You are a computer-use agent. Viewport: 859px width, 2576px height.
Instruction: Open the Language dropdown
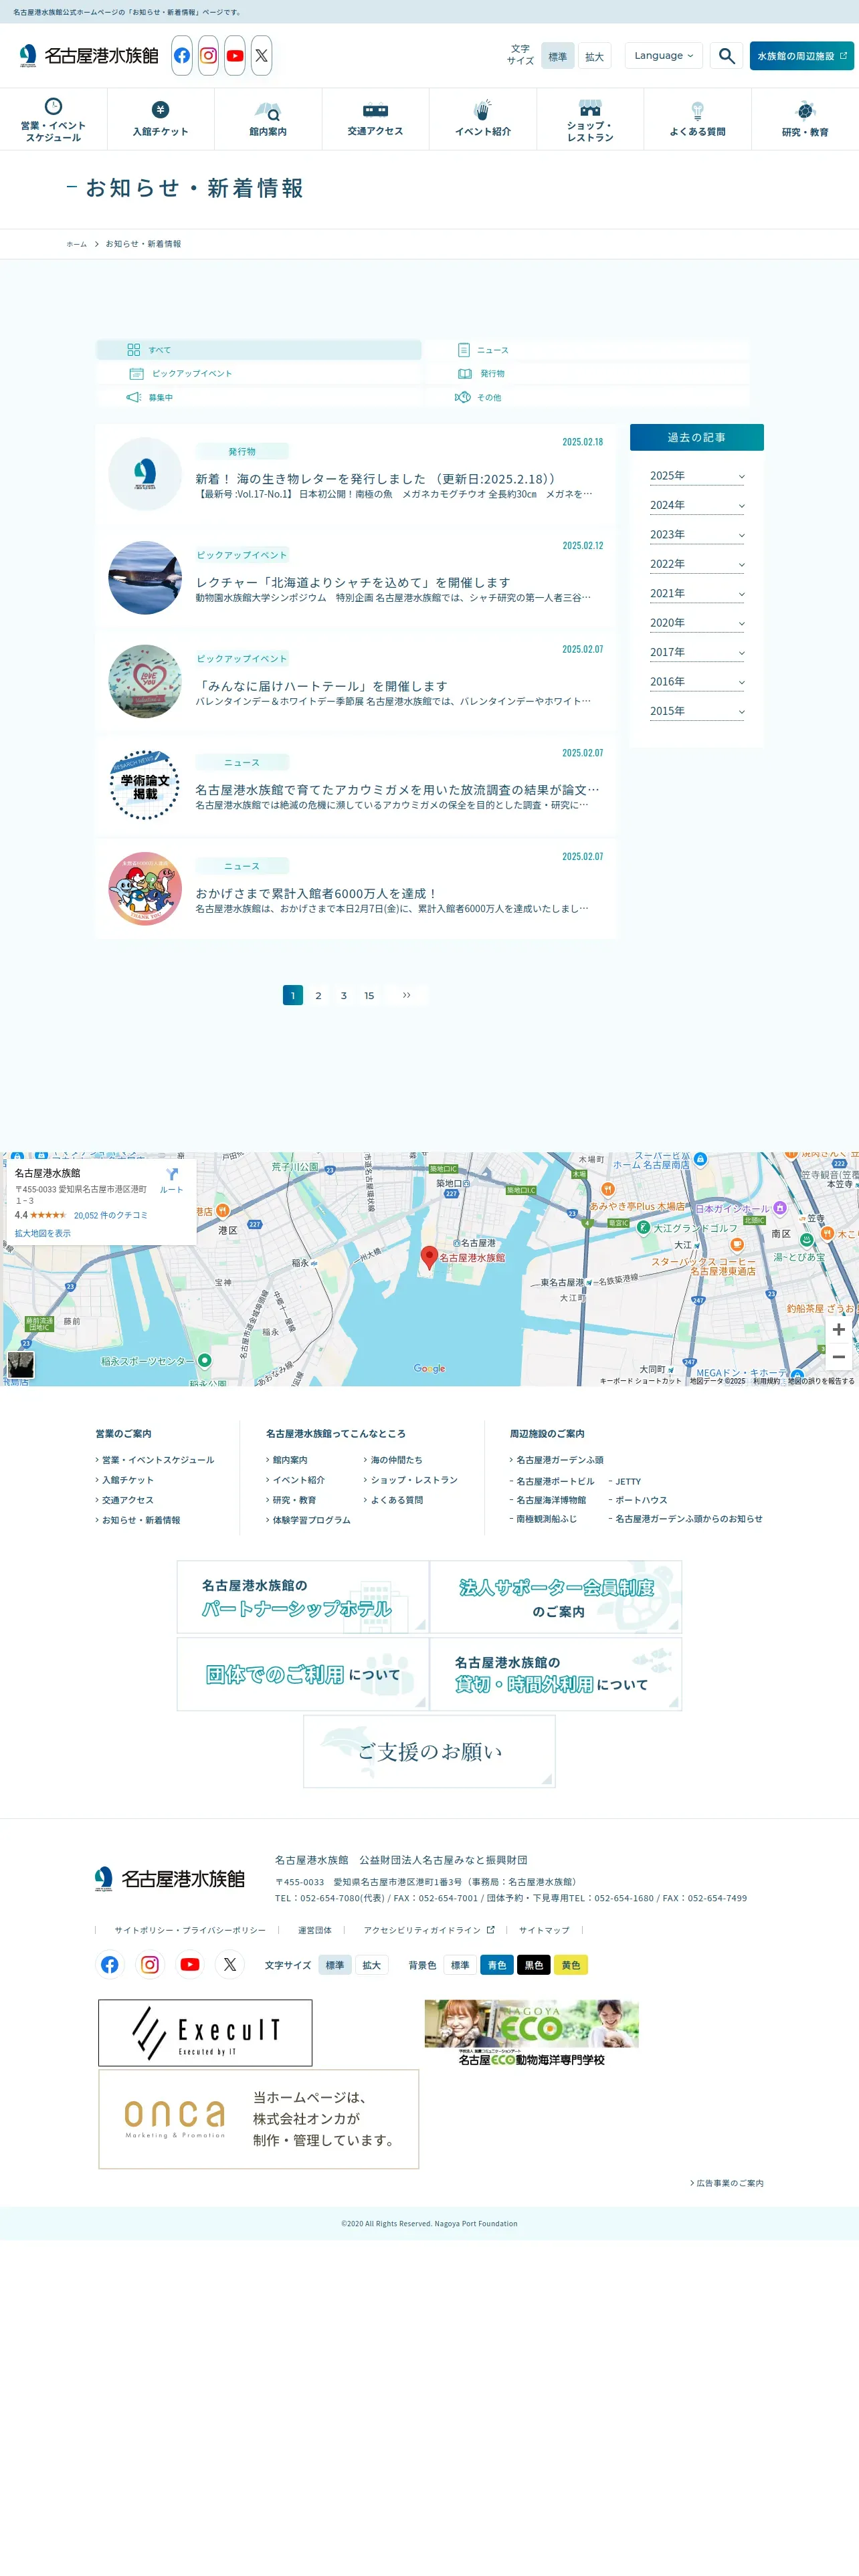pyautogui.click(x=664, y=56)
